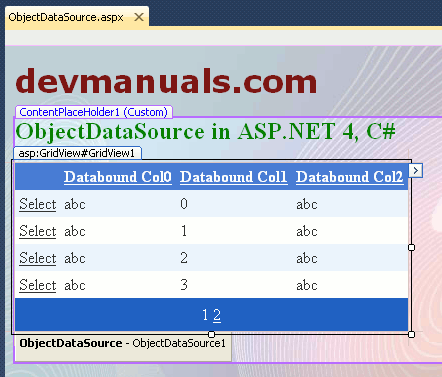This screenshot has height=377, width=442.
Task: Click the ObjectDataSource in ASP.NET 4 heading
Action: click(x=205, y=131)
